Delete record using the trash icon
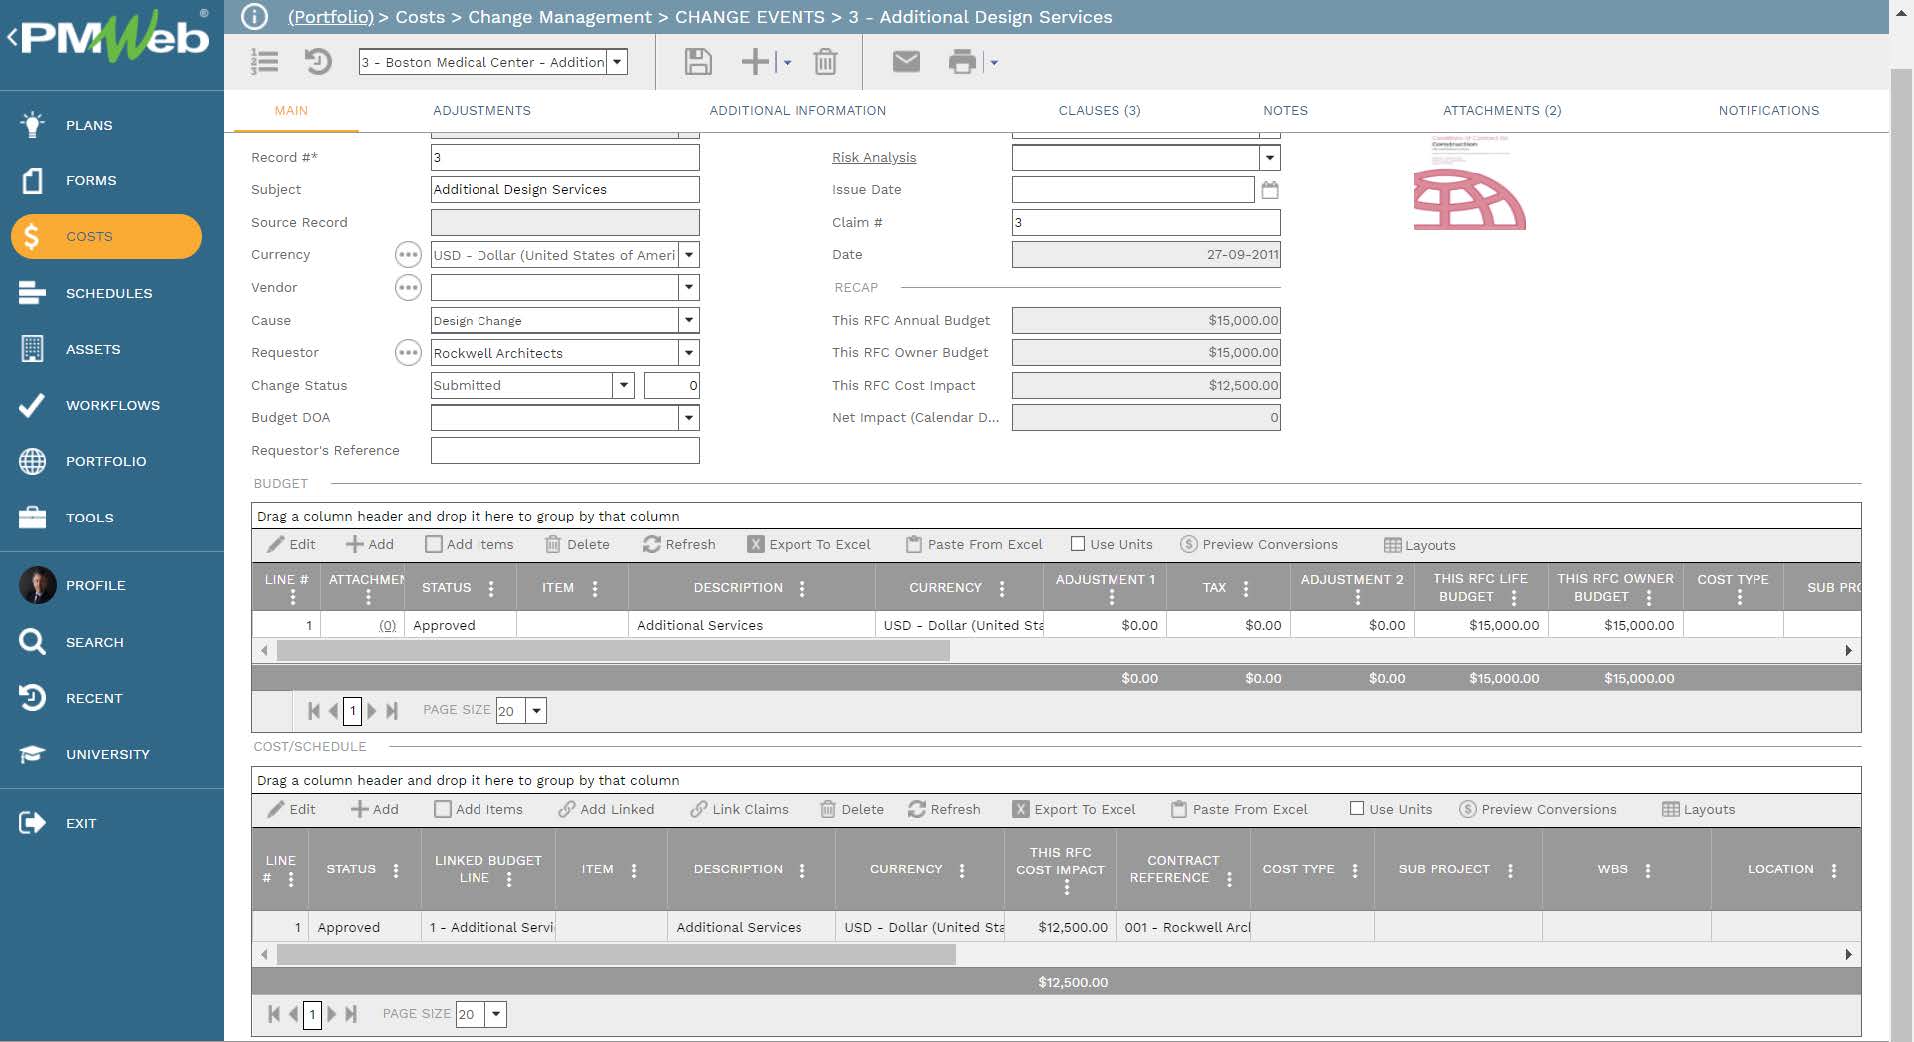The height and width of the screenshot is (1042, 1914). tap(825, 62)
